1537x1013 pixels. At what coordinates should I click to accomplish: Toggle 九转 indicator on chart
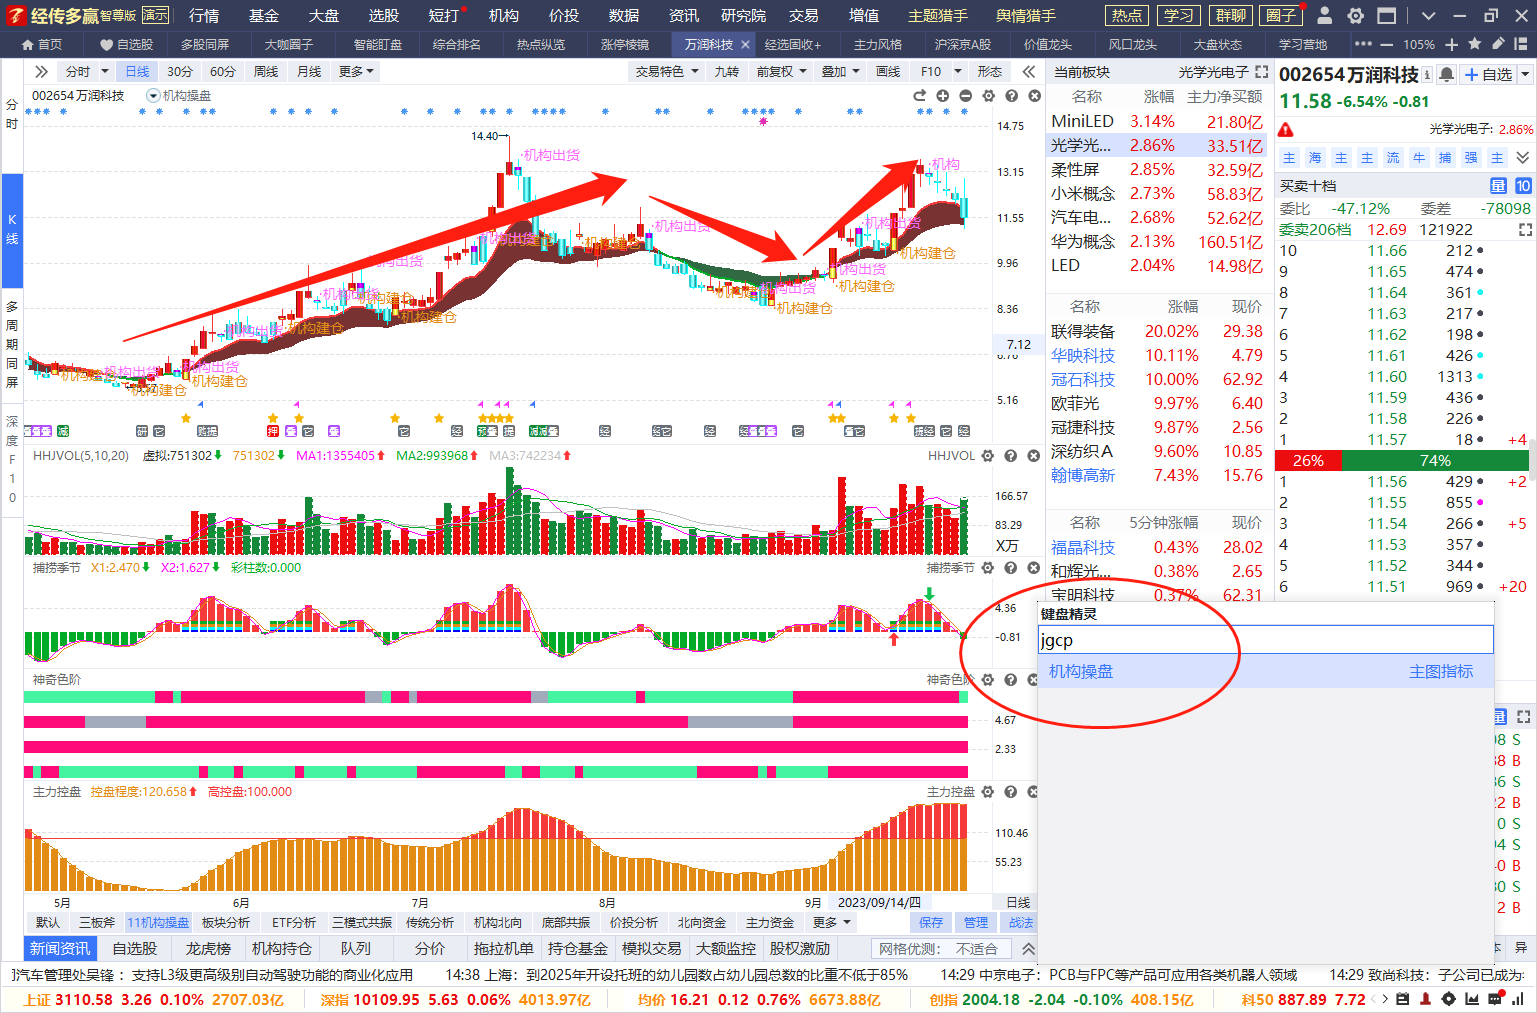[x=727, y=72]
